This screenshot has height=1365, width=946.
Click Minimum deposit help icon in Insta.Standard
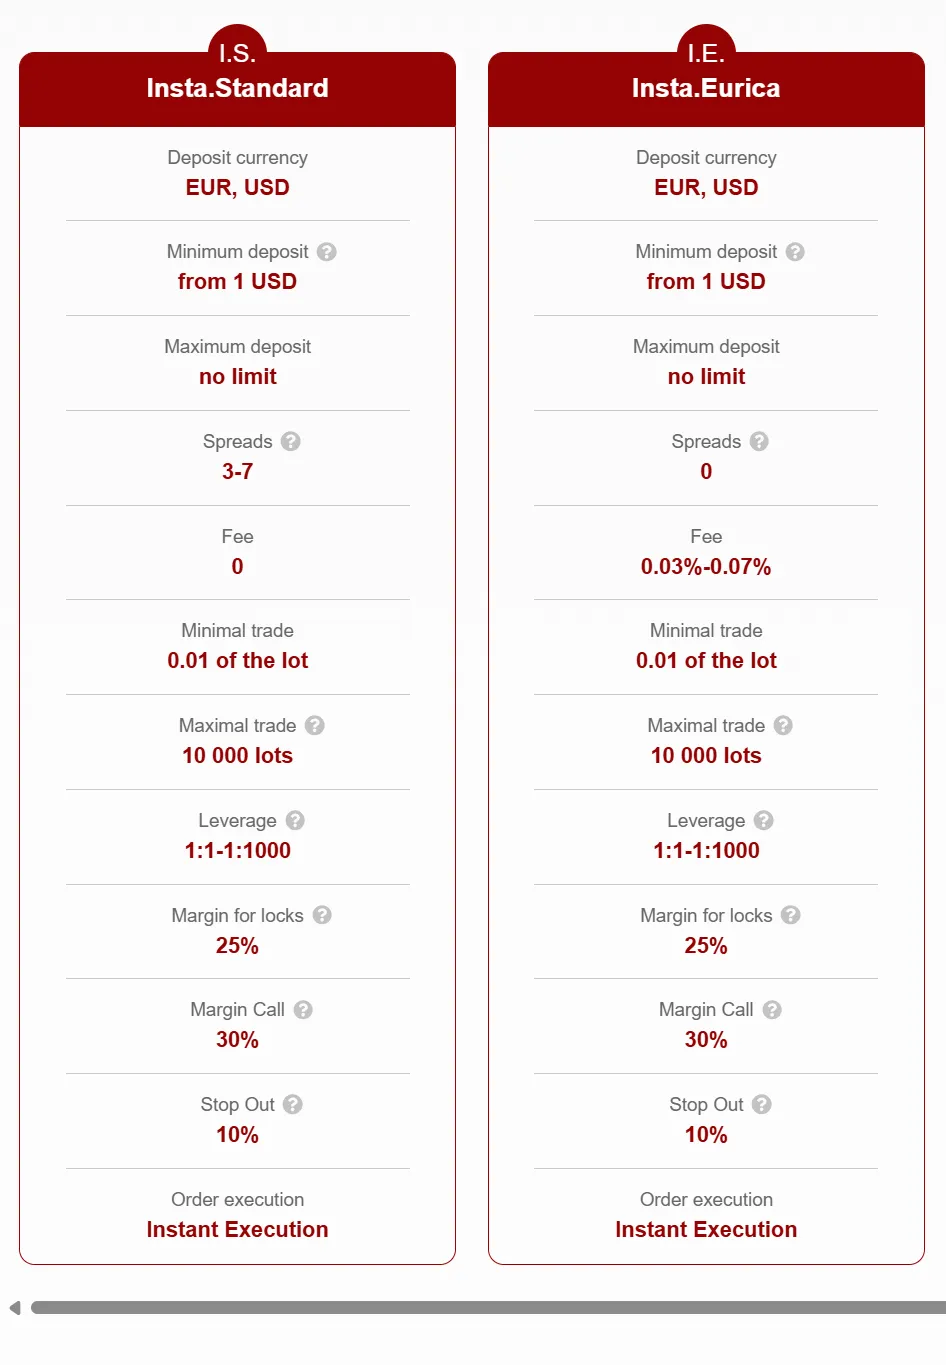pyautogui.click(x=327, y=252)
